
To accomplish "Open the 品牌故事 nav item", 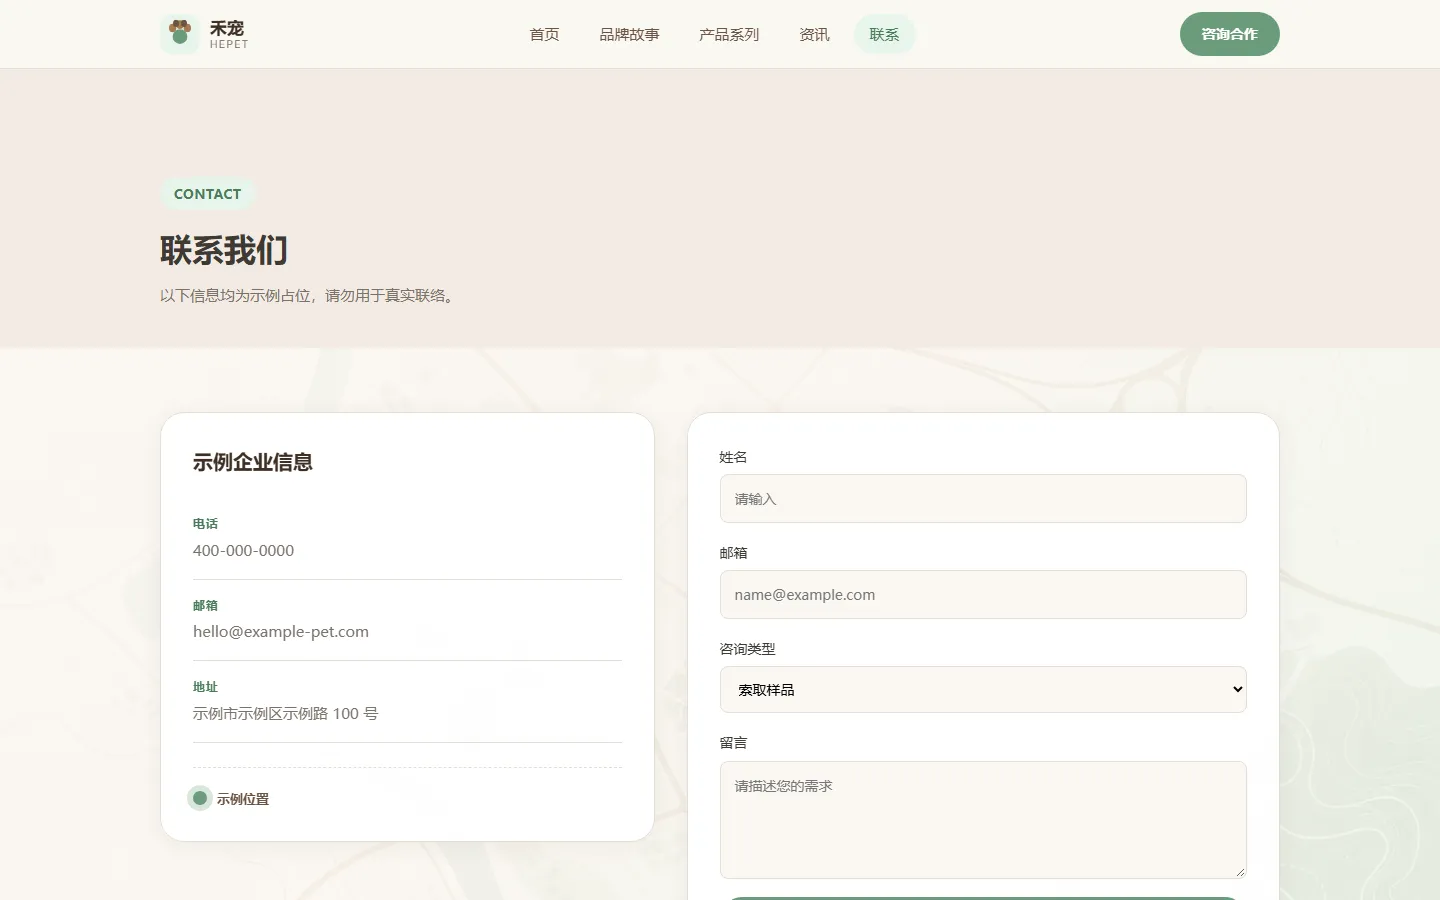I will click(629, 34).
